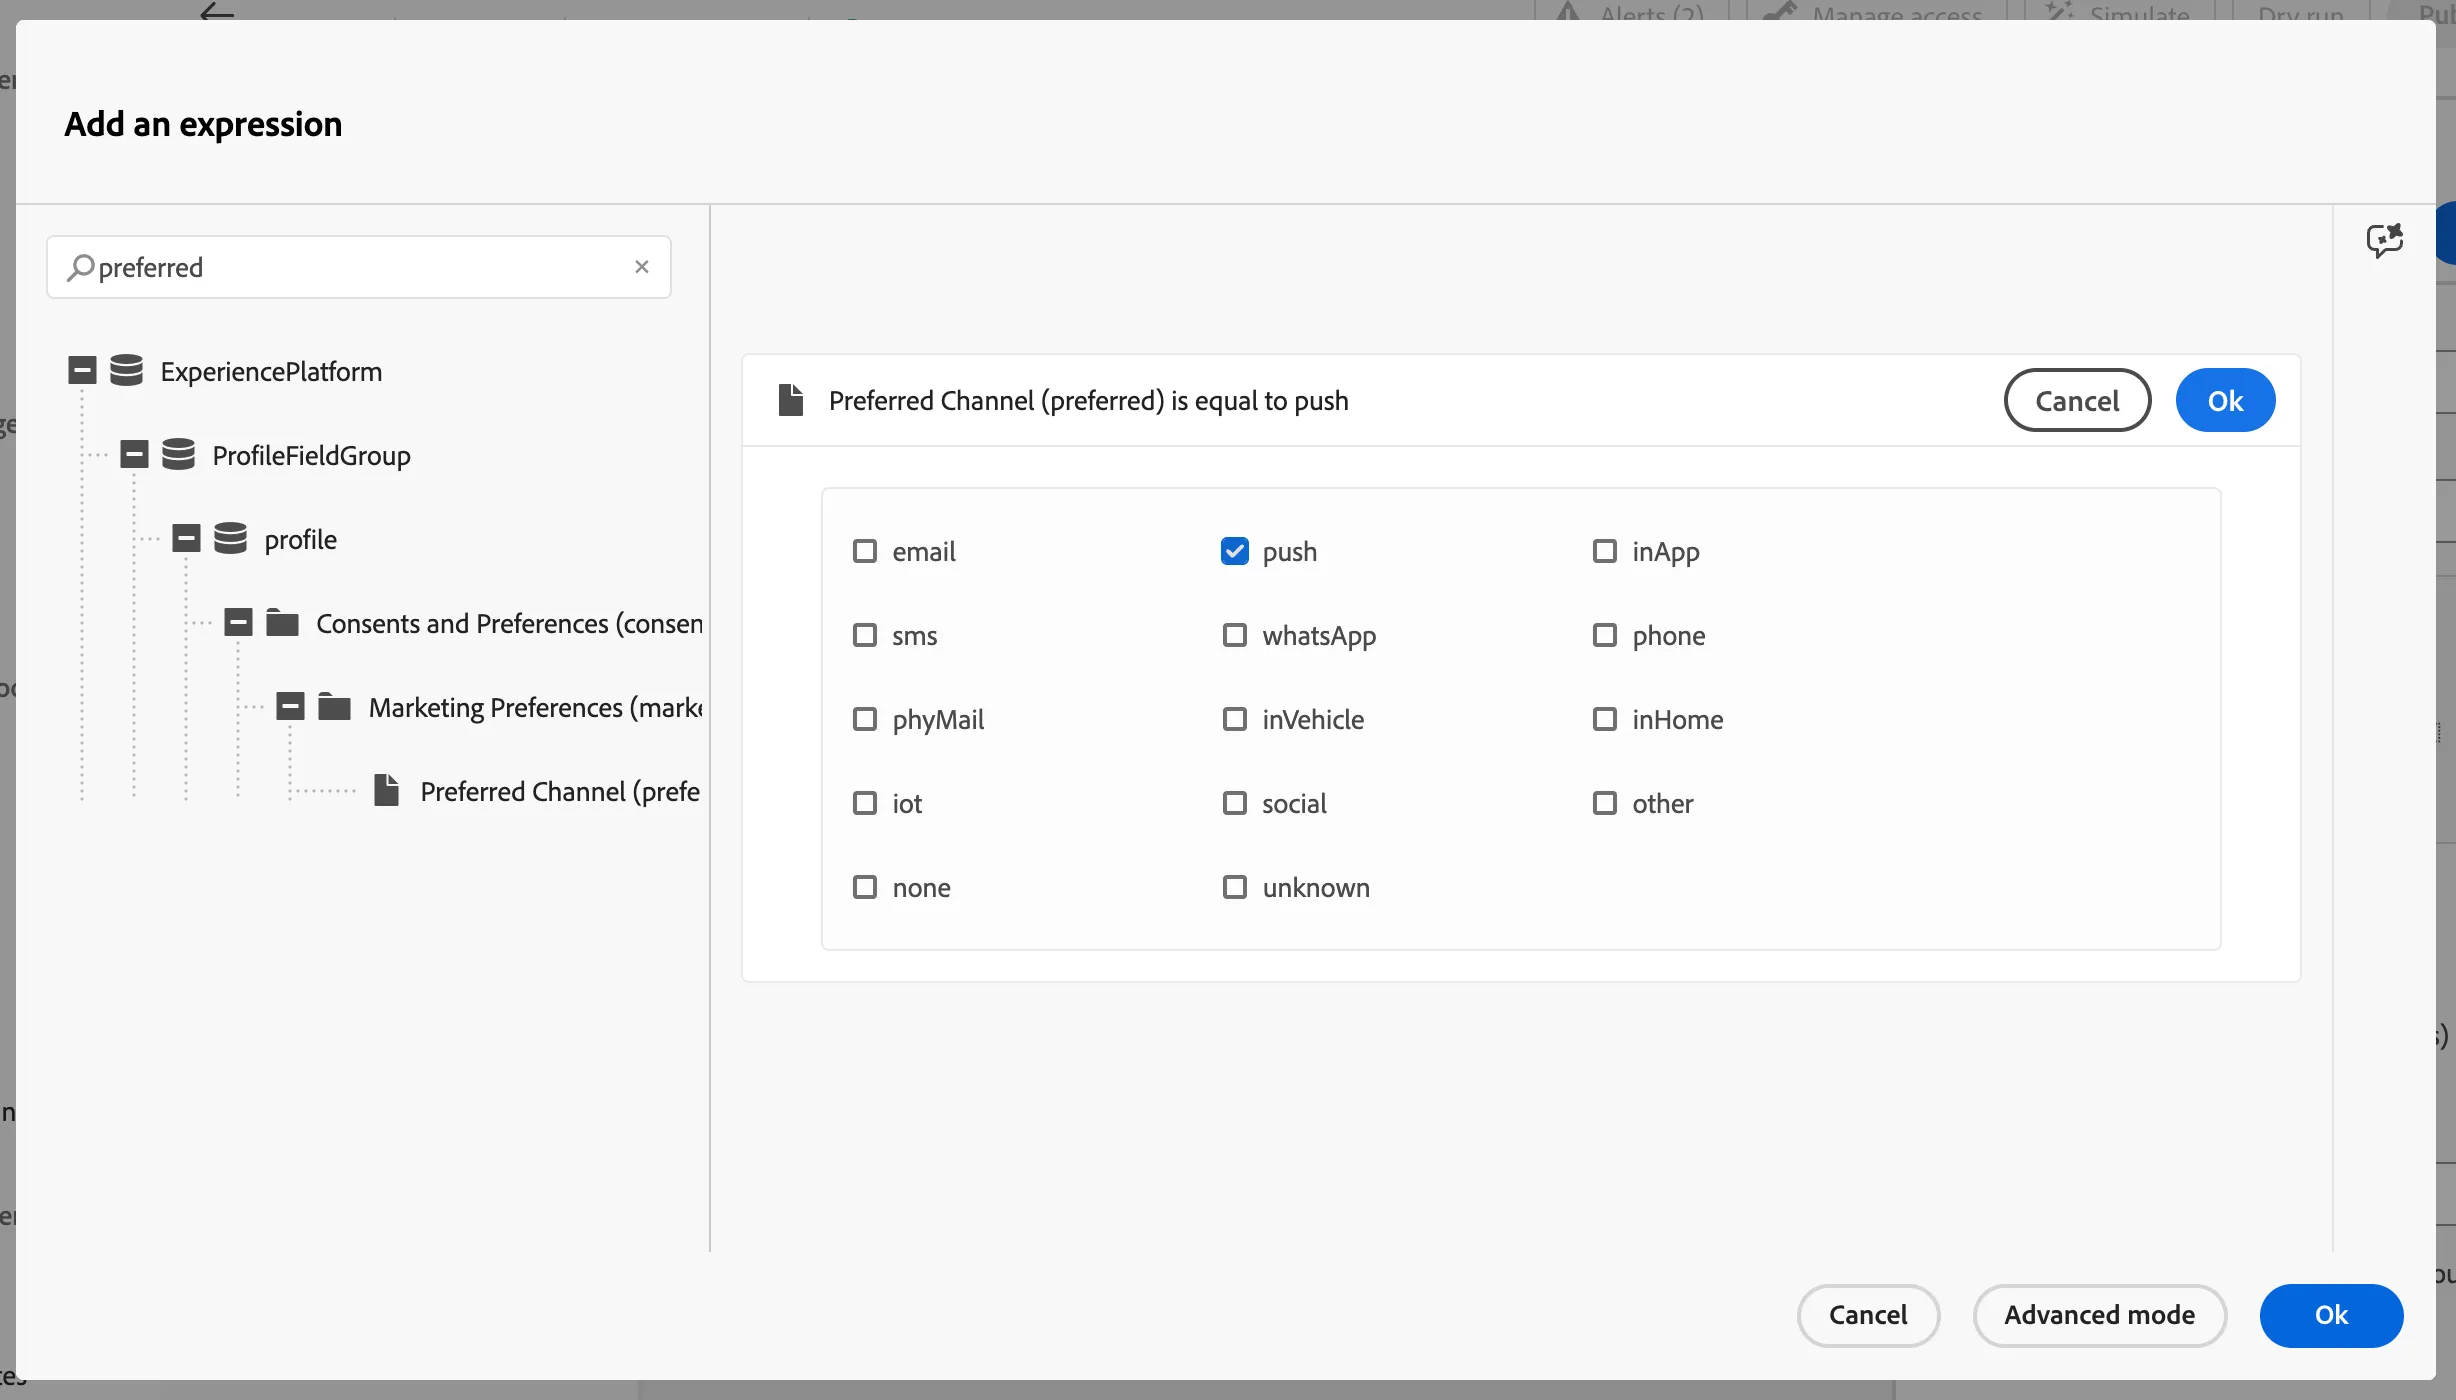
Task: Clear the search field with the X icon
Action: (x=642, y=267)
